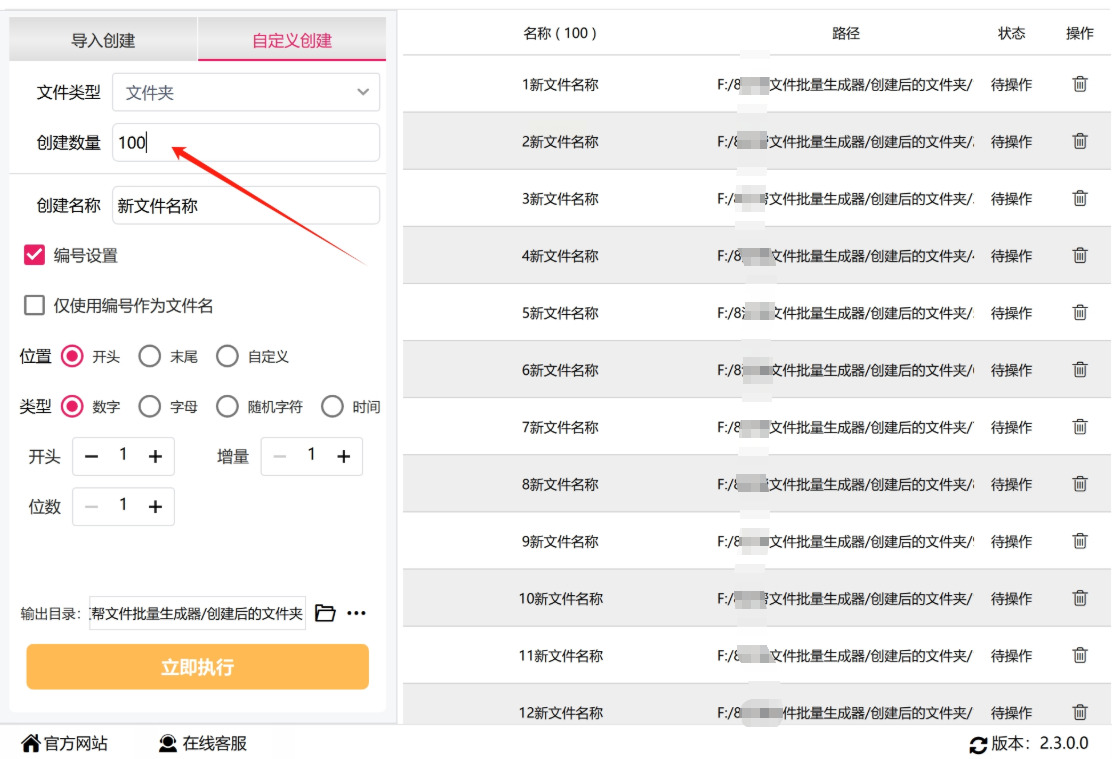Click the 路径 column header
Viewport: 1112px width, 759px height.
845,33
